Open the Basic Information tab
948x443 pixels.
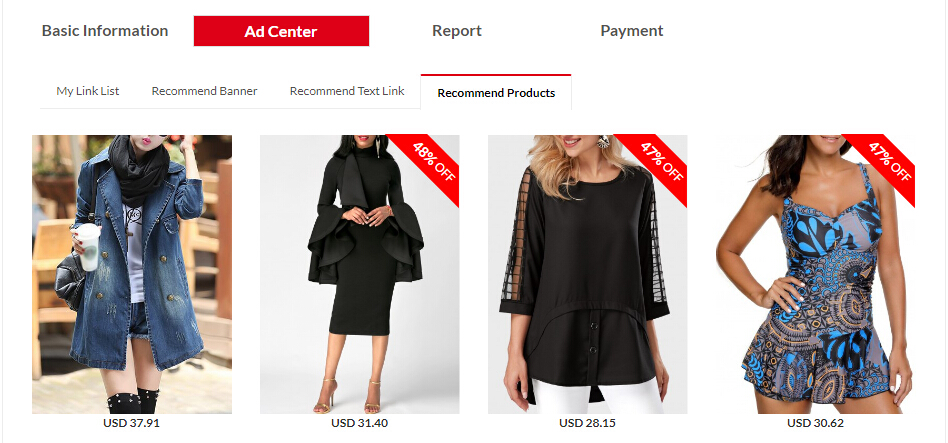coord(105,31)
